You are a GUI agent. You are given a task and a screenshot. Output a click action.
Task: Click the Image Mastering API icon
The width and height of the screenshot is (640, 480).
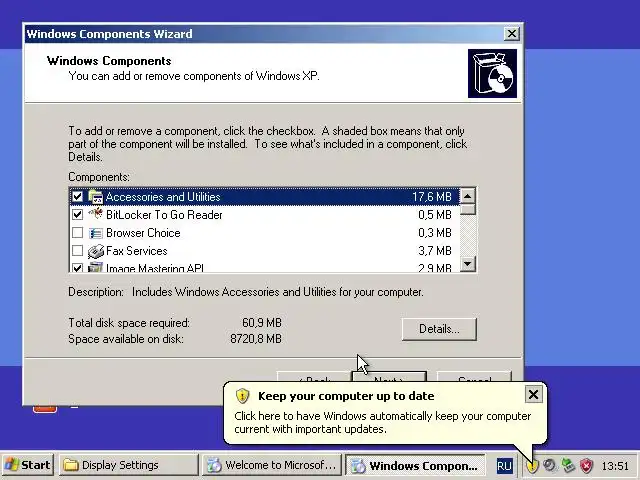[x=96, y=267]
